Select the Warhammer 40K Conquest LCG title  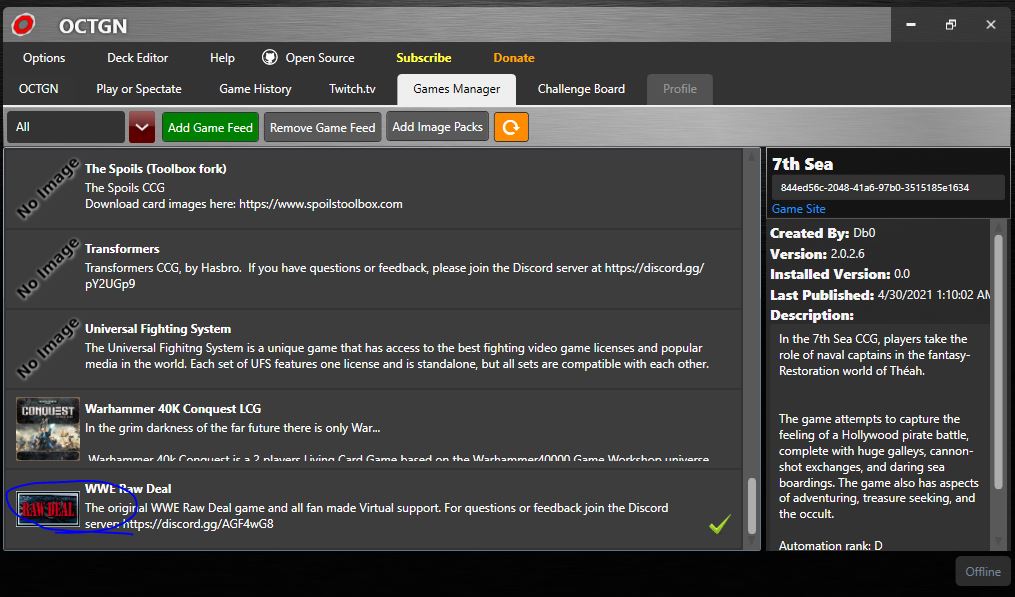(x=173, y=409)
